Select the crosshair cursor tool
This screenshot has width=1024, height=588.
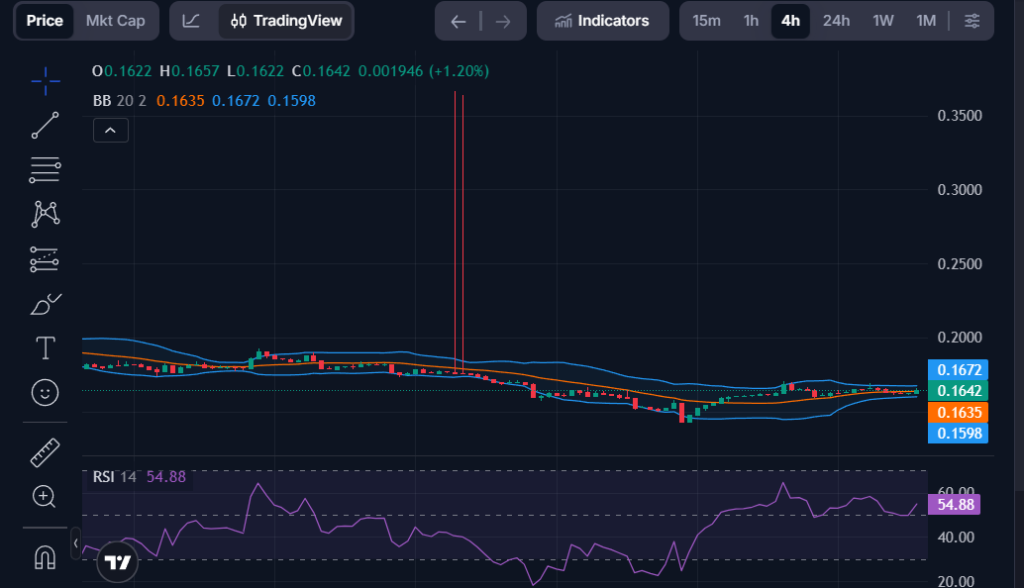click(x=44, y=81)
